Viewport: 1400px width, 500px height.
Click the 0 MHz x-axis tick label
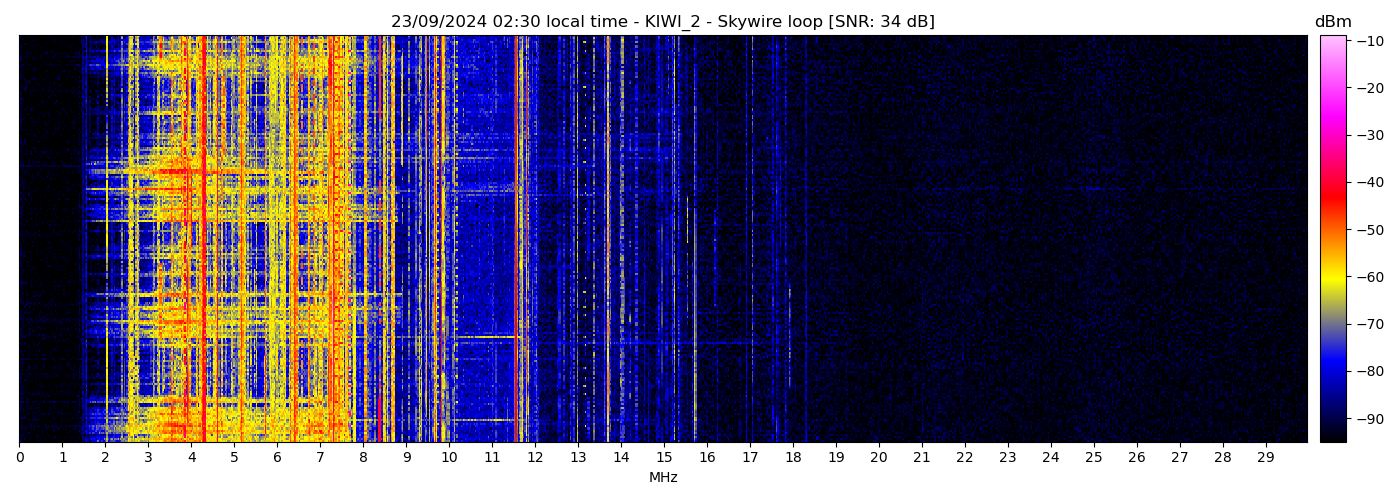pos(19,458)
